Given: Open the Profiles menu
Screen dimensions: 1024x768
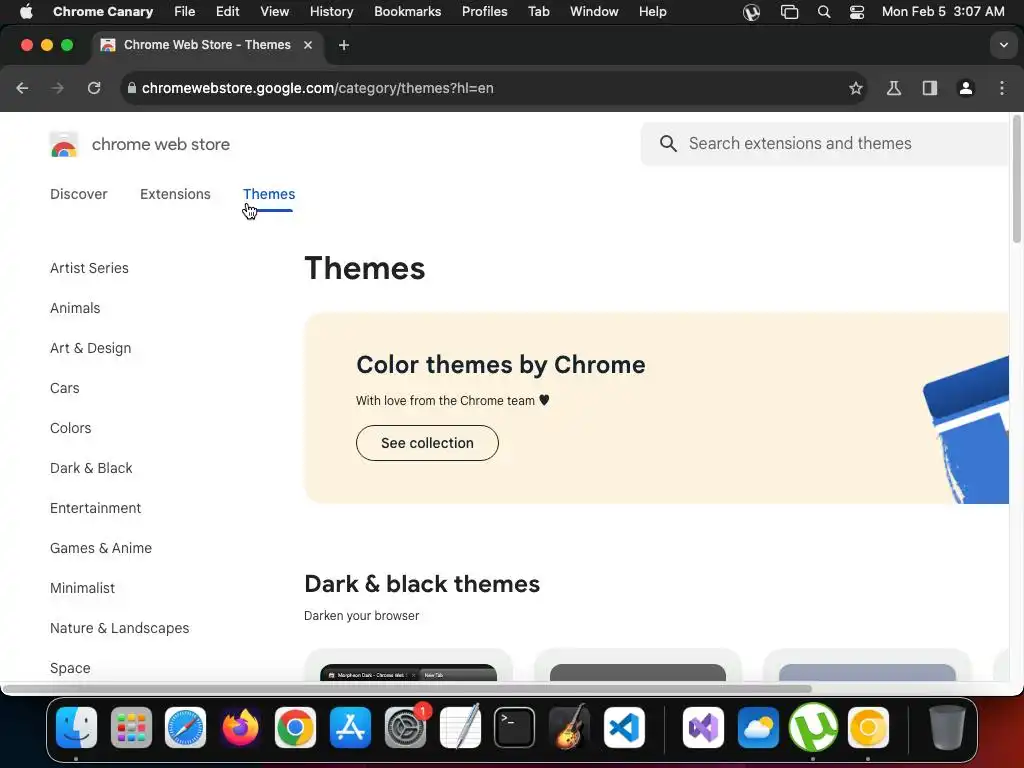Looking at the screenshot, I should pos(485,11).
